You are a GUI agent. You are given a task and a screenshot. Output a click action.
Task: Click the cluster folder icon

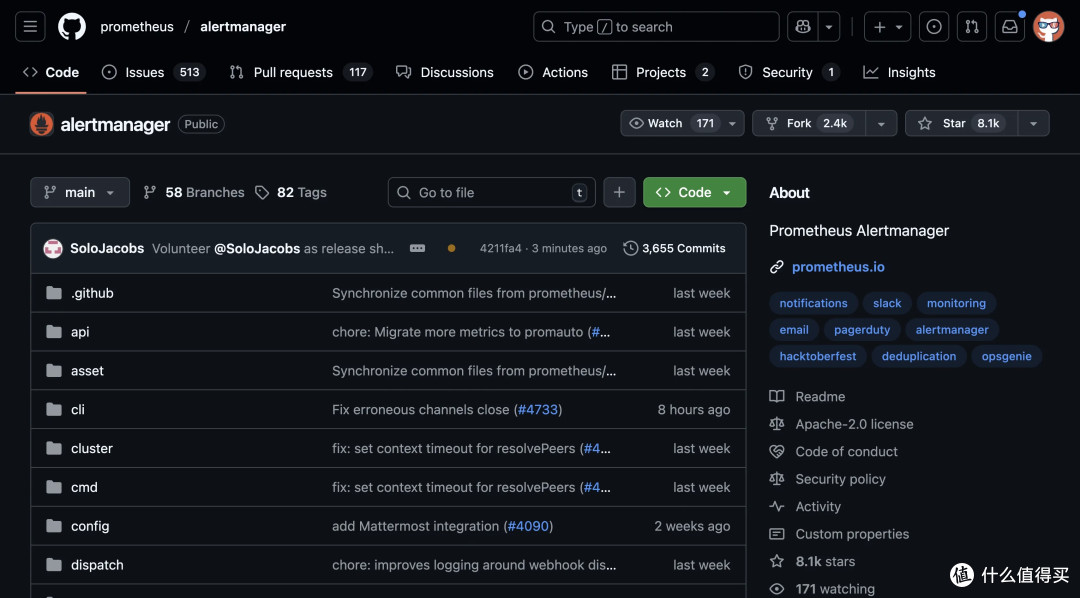pyautogui.click(x=54, y=448)
